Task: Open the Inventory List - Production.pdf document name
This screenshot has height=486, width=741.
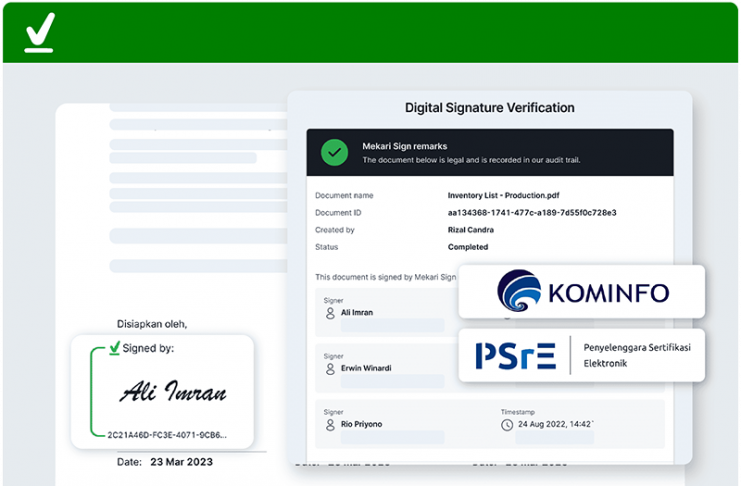Action: coord(503,196)
